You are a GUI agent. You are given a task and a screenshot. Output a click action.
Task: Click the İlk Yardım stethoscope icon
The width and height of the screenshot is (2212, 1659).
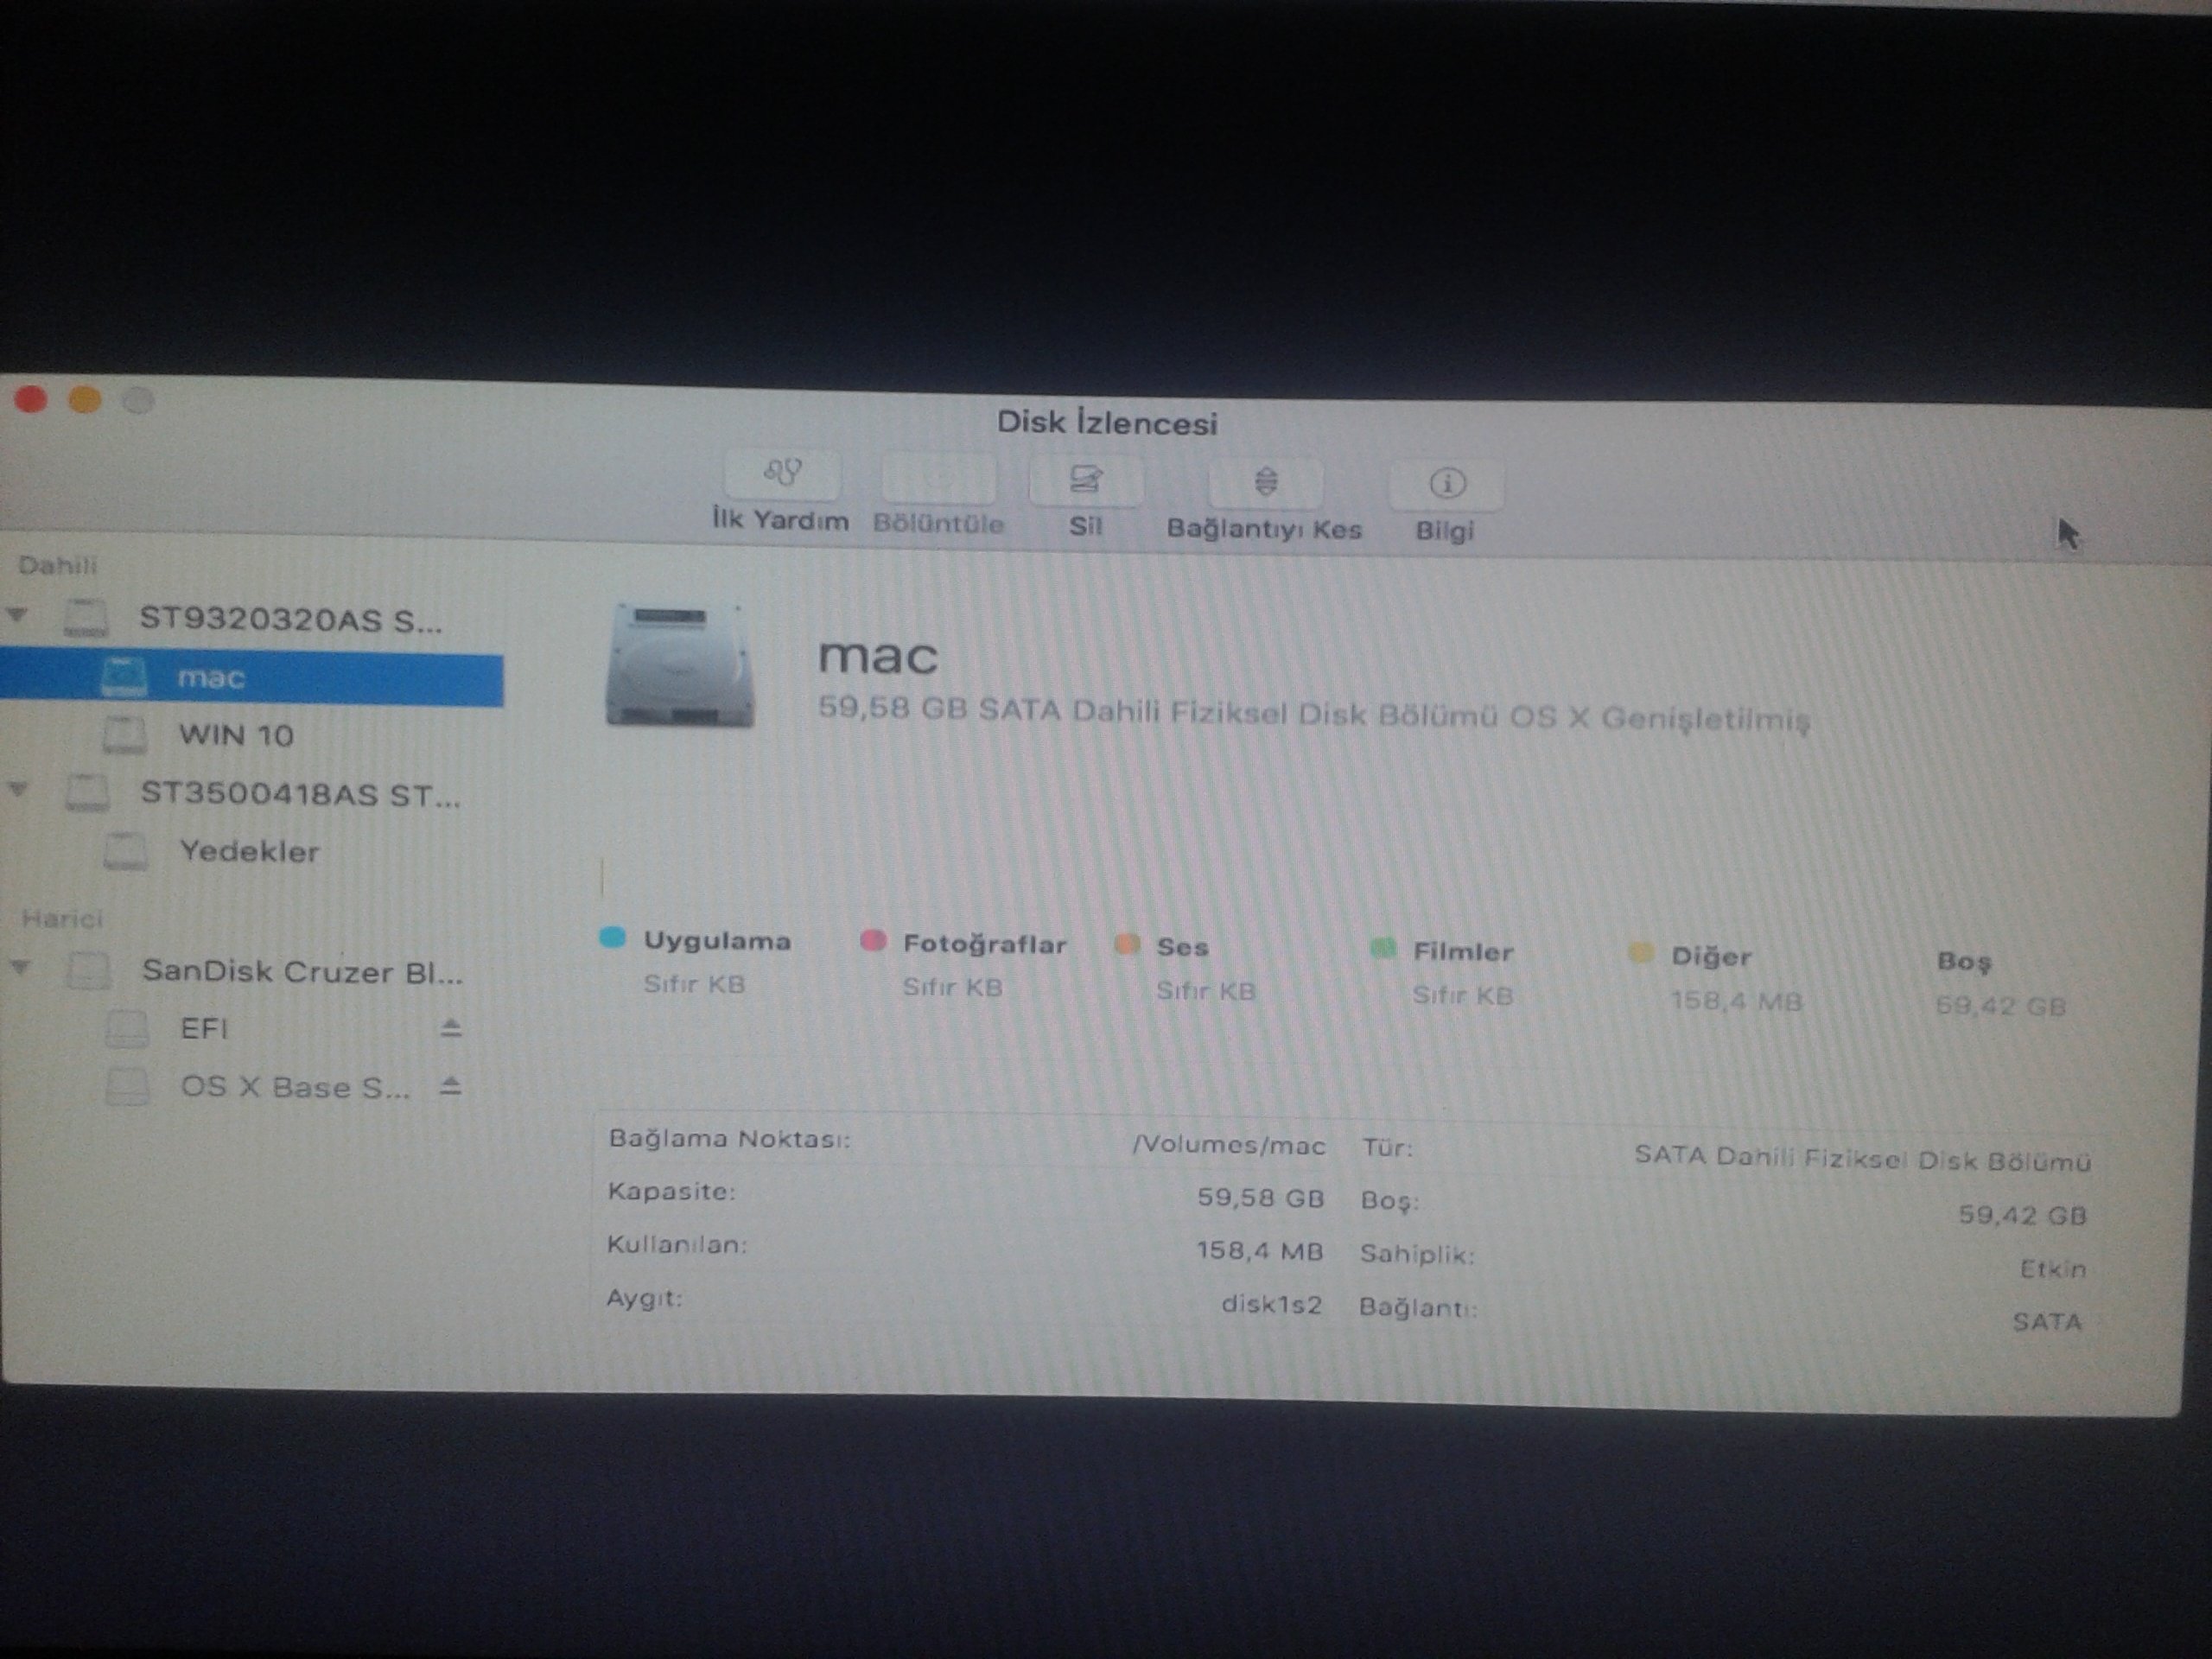pyautogui.click(x=781, y=472)
